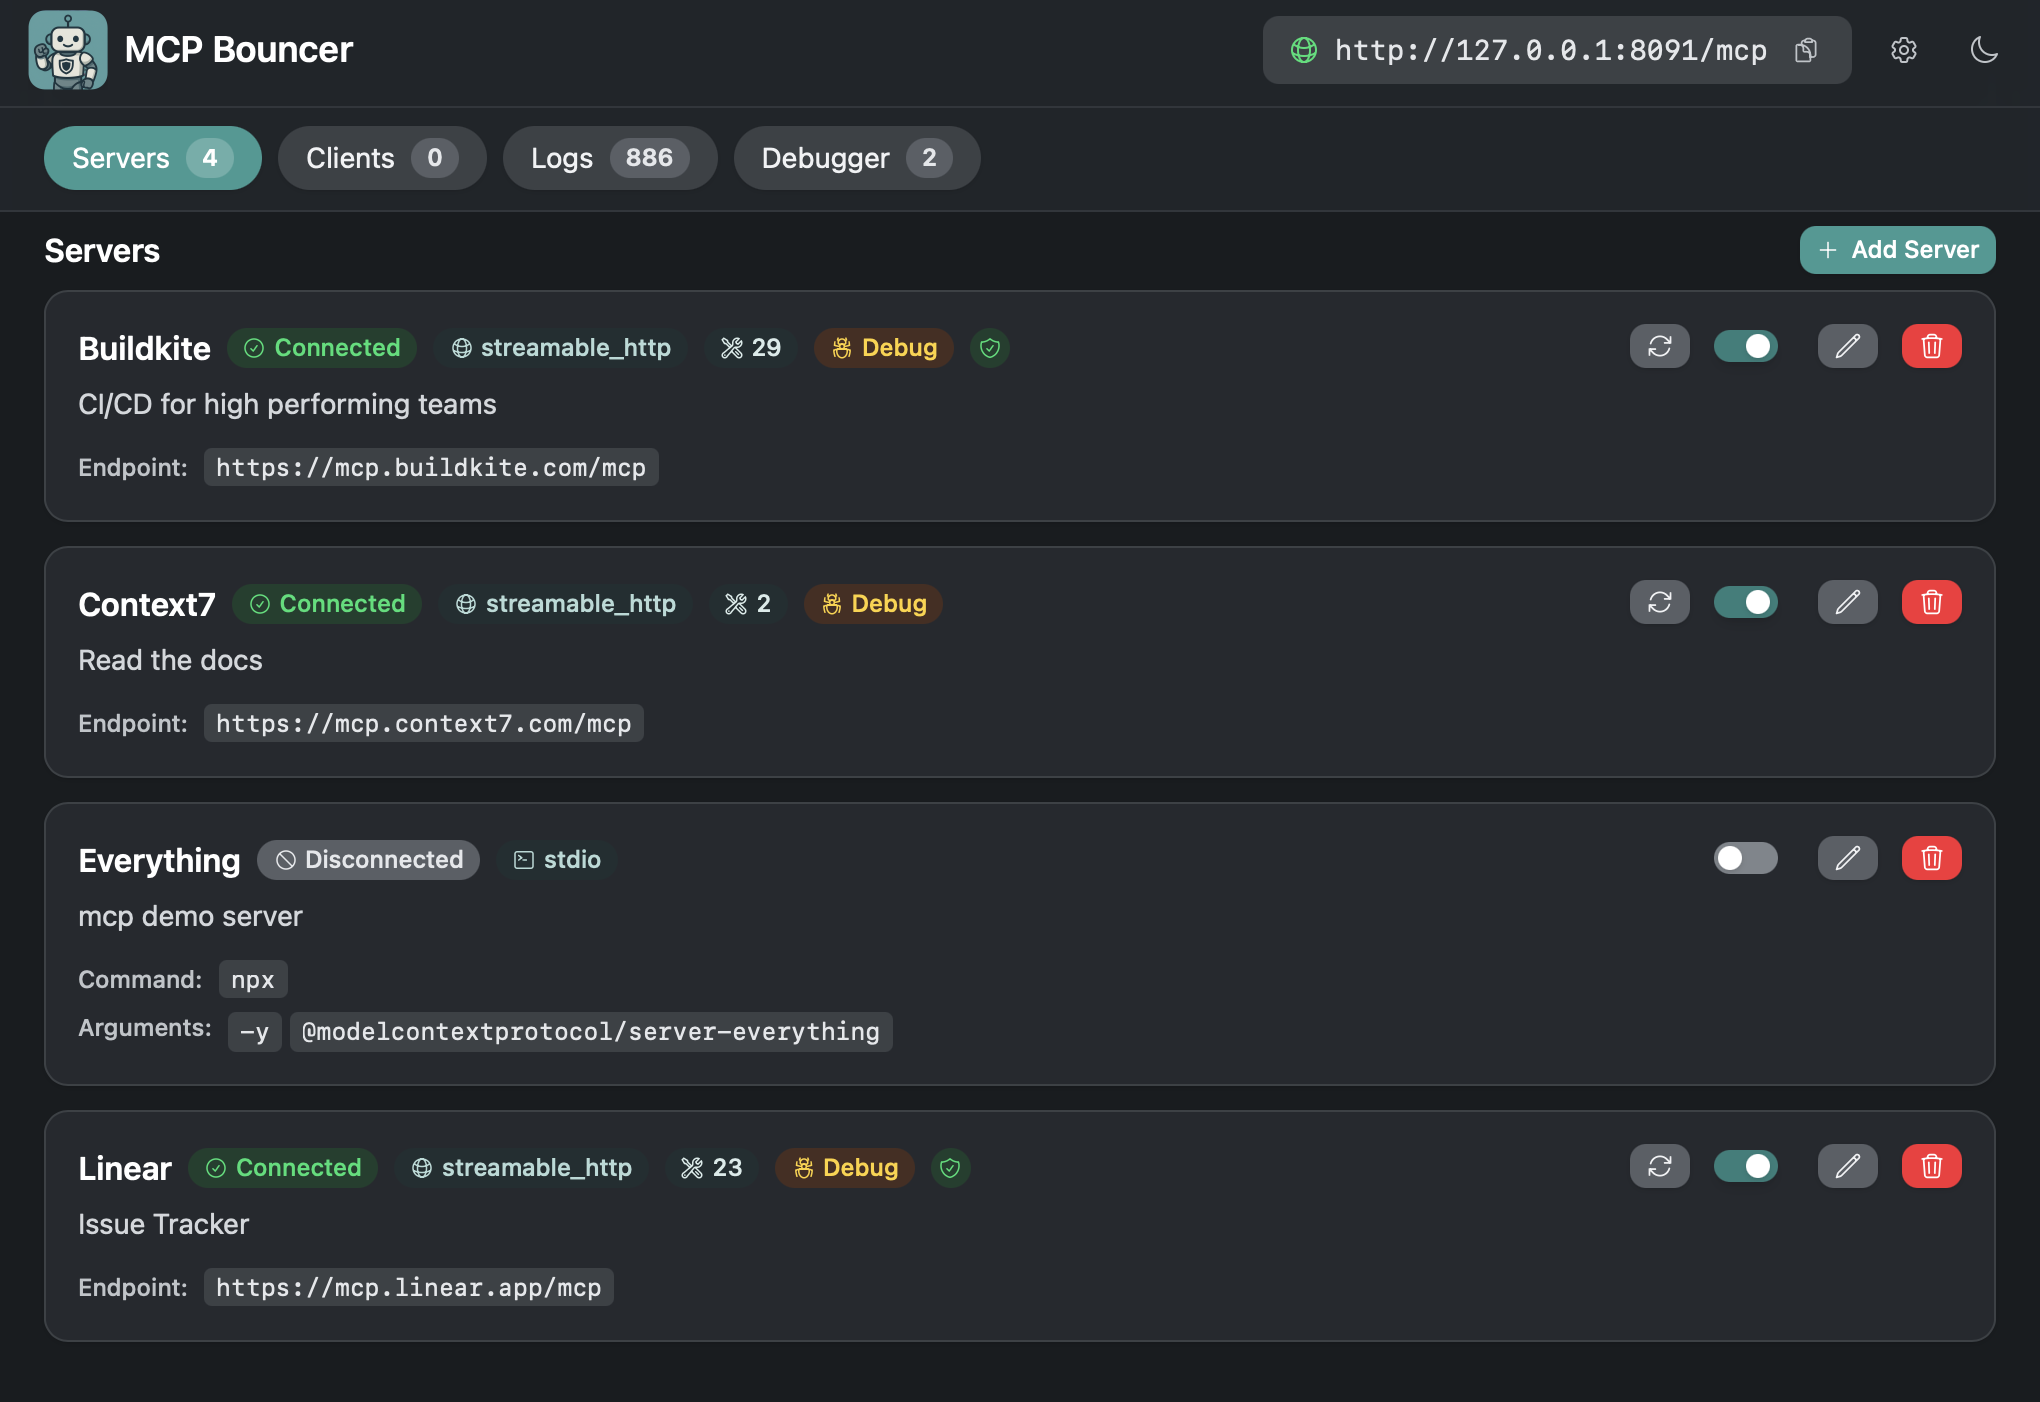Click the shield icon next to Buildkite's Debug badge
This screenshot has height=1402, width=2040.
point(989,348)
